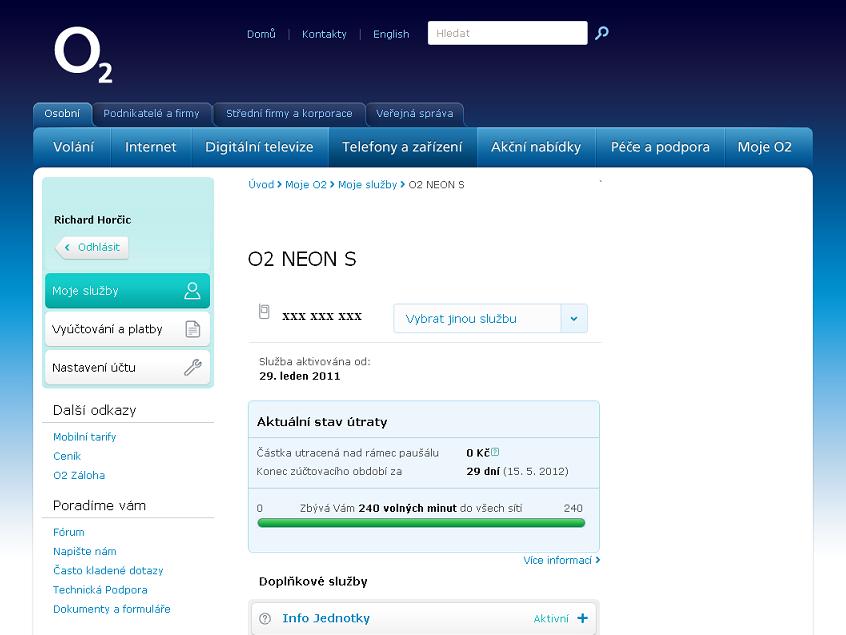The width and height of the screenshot is (846, 635).
Task: Click the Aktivní status label
Action: pyautogui.click(x=551, y=619)
